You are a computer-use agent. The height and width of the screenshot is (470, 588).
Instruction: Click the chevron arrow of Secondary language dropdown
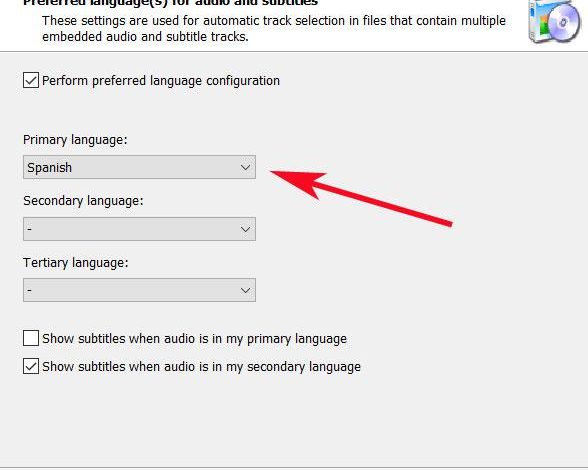point(245,229)
